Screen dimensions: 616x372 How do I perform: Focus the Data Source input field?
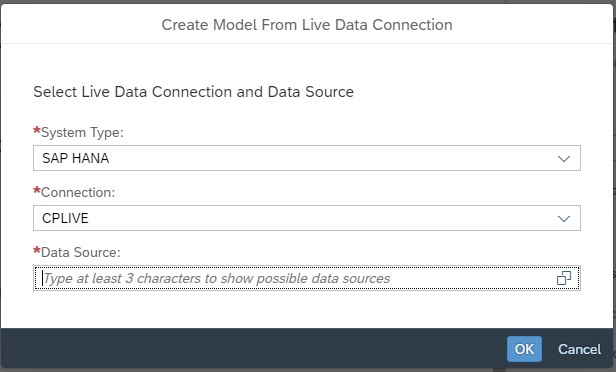click(x=306, y=278)
